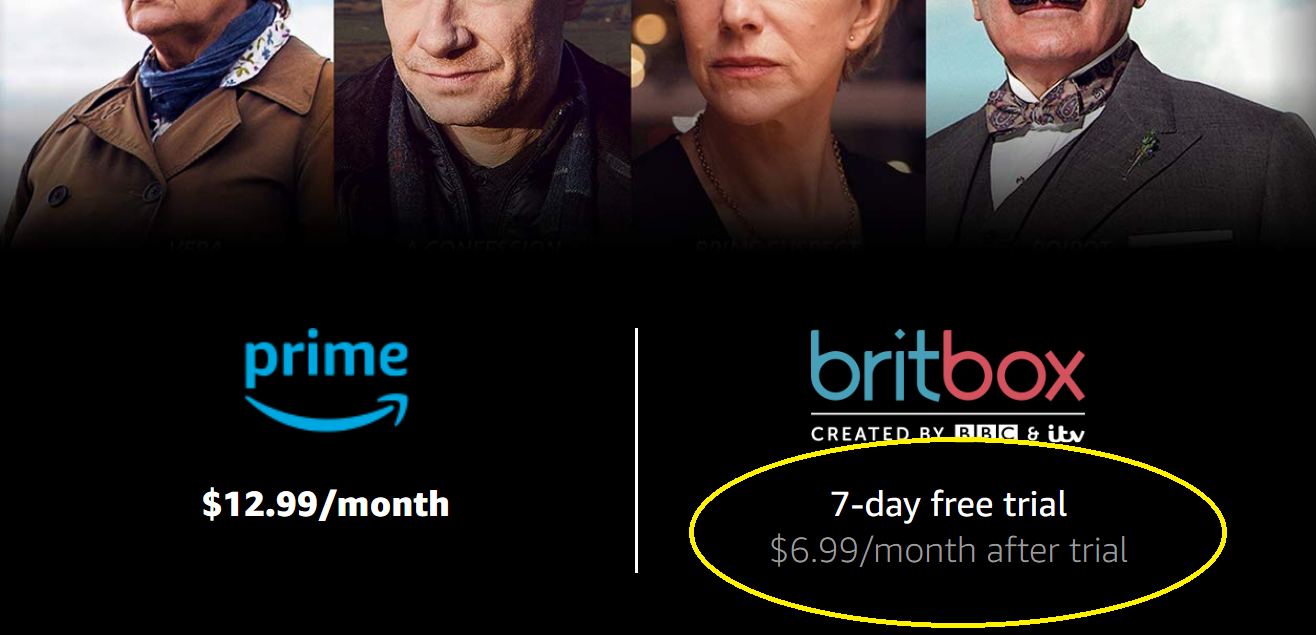Viewport: 1316px width, 635px height.
Task: Click the faded Prime Suspect title caption
Action: [778, 243]
